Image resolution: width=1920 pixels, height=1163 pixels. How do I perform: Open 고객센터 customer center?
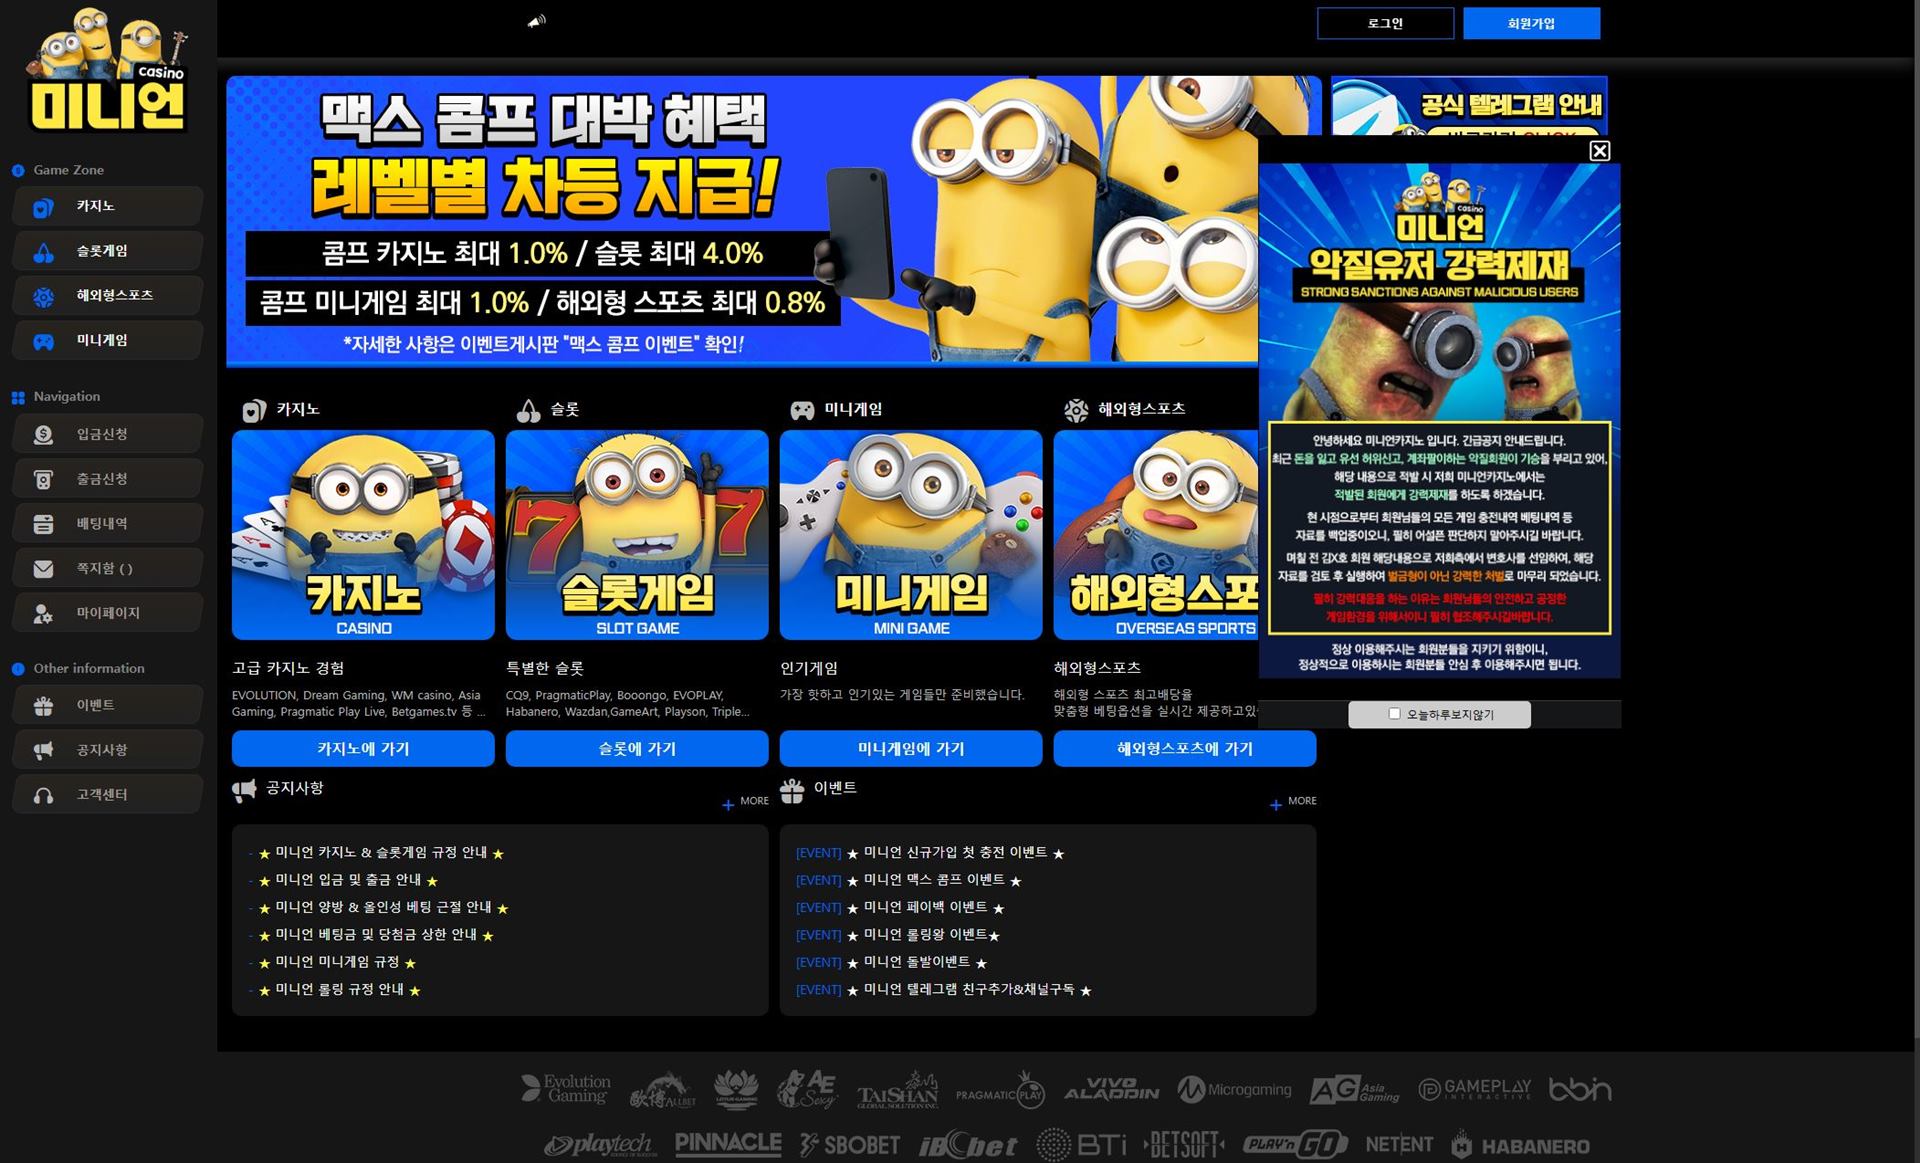tap(108, 795)
